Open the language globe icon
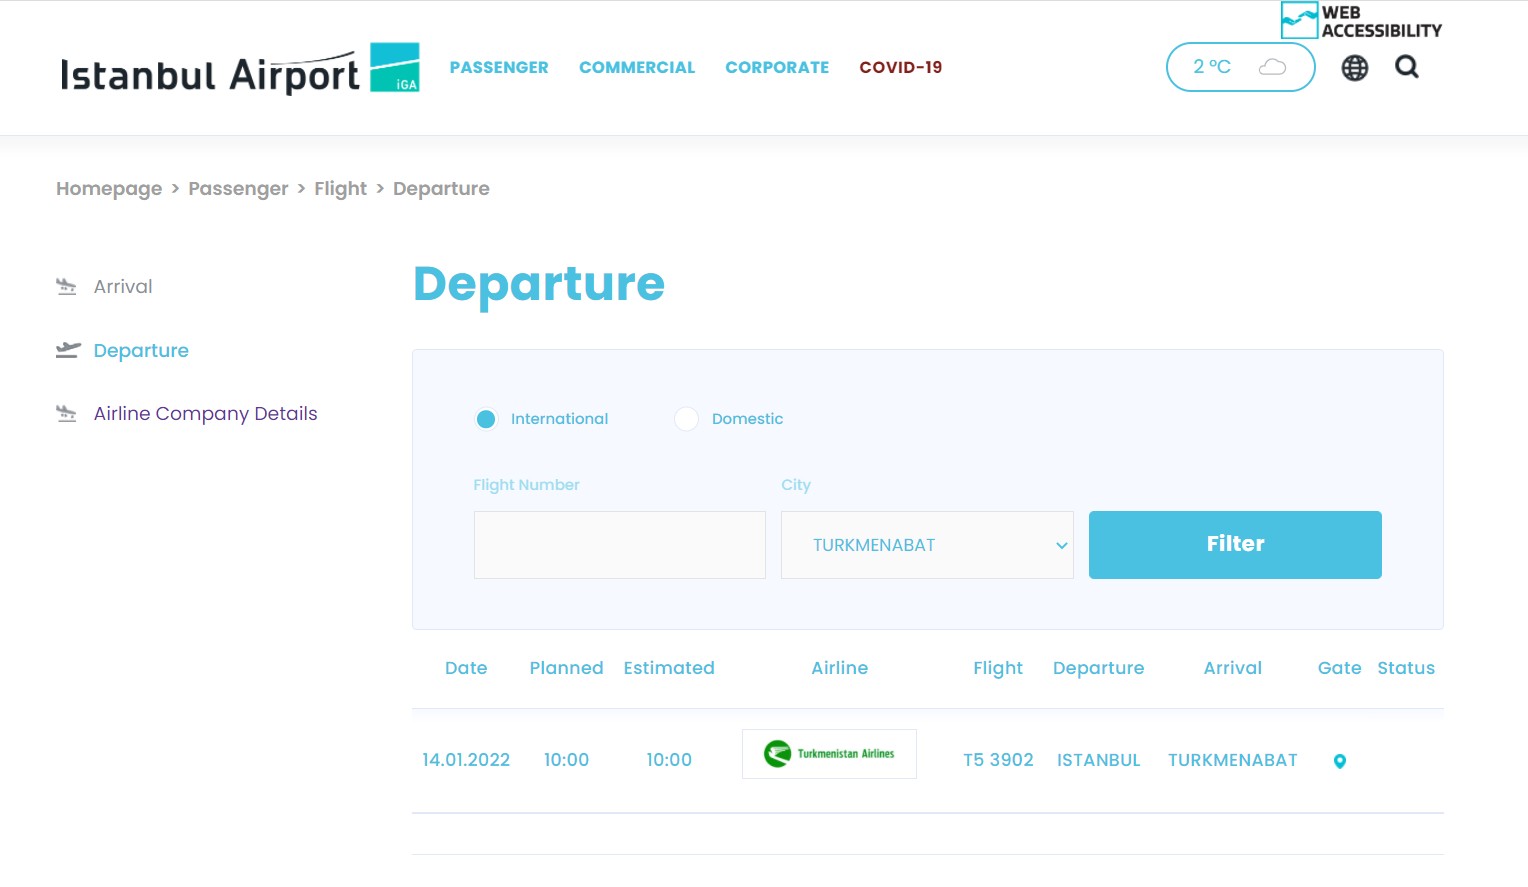Viewport: 1528px width, 887px height. click(1355, 67)
